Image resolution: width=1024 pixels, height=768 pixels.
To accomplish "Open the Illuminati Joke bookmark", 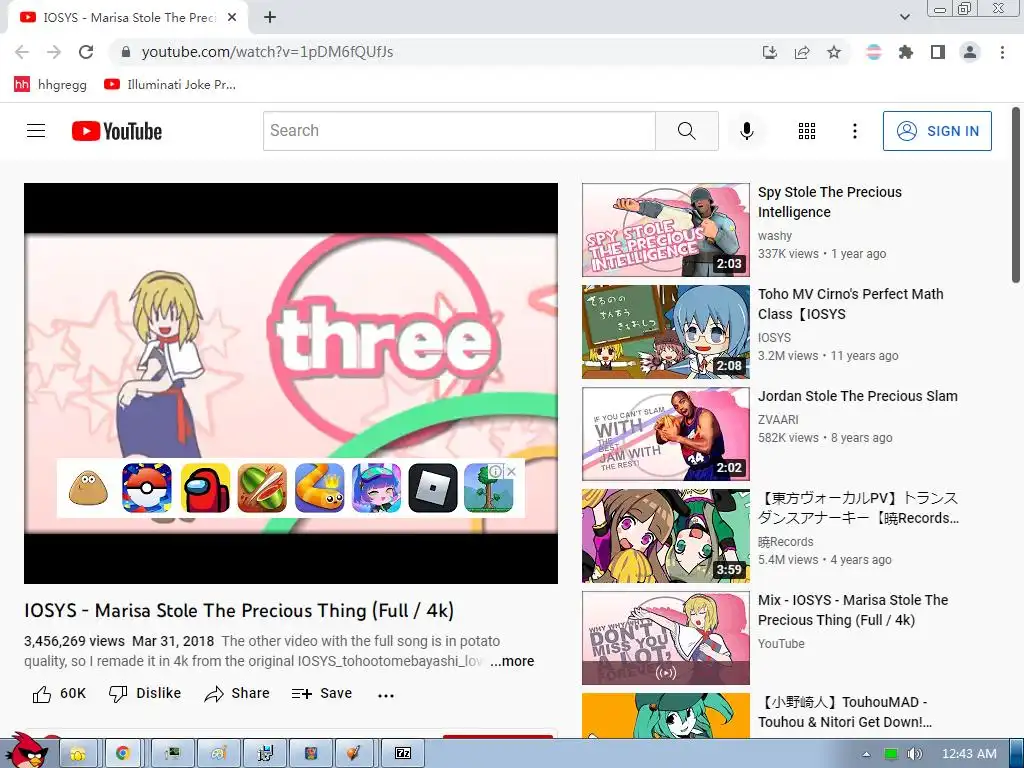I will [170, 84].
